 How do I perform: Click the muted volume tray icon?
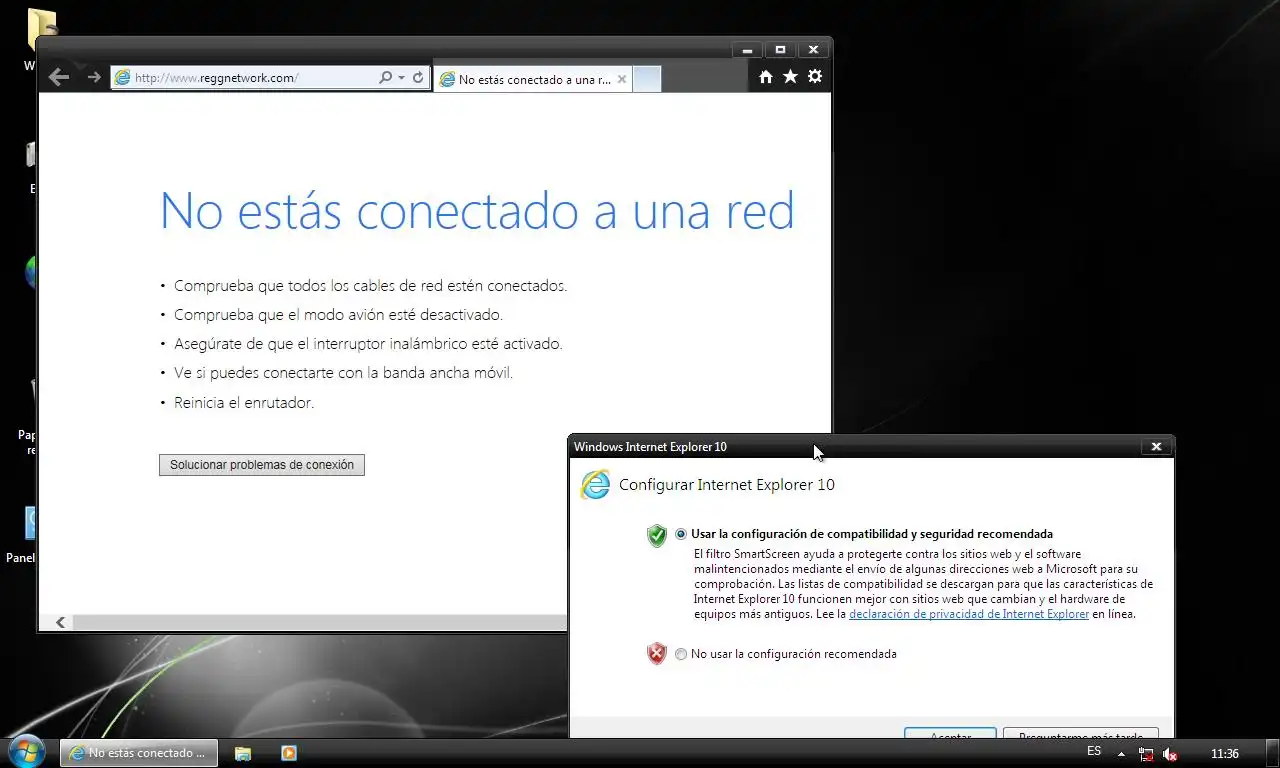(x=1169, y=754)
